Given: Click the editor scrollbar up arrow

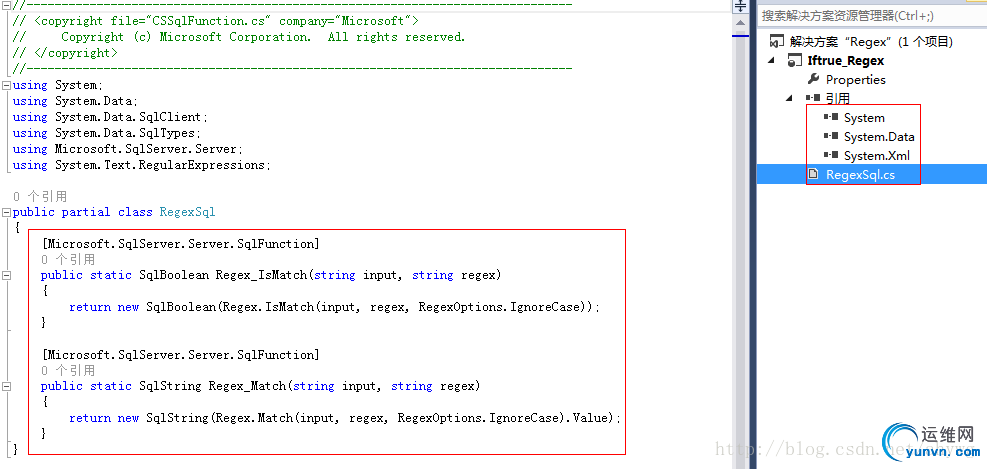Looking at the screenshot, I should click(x=740, y=21).
